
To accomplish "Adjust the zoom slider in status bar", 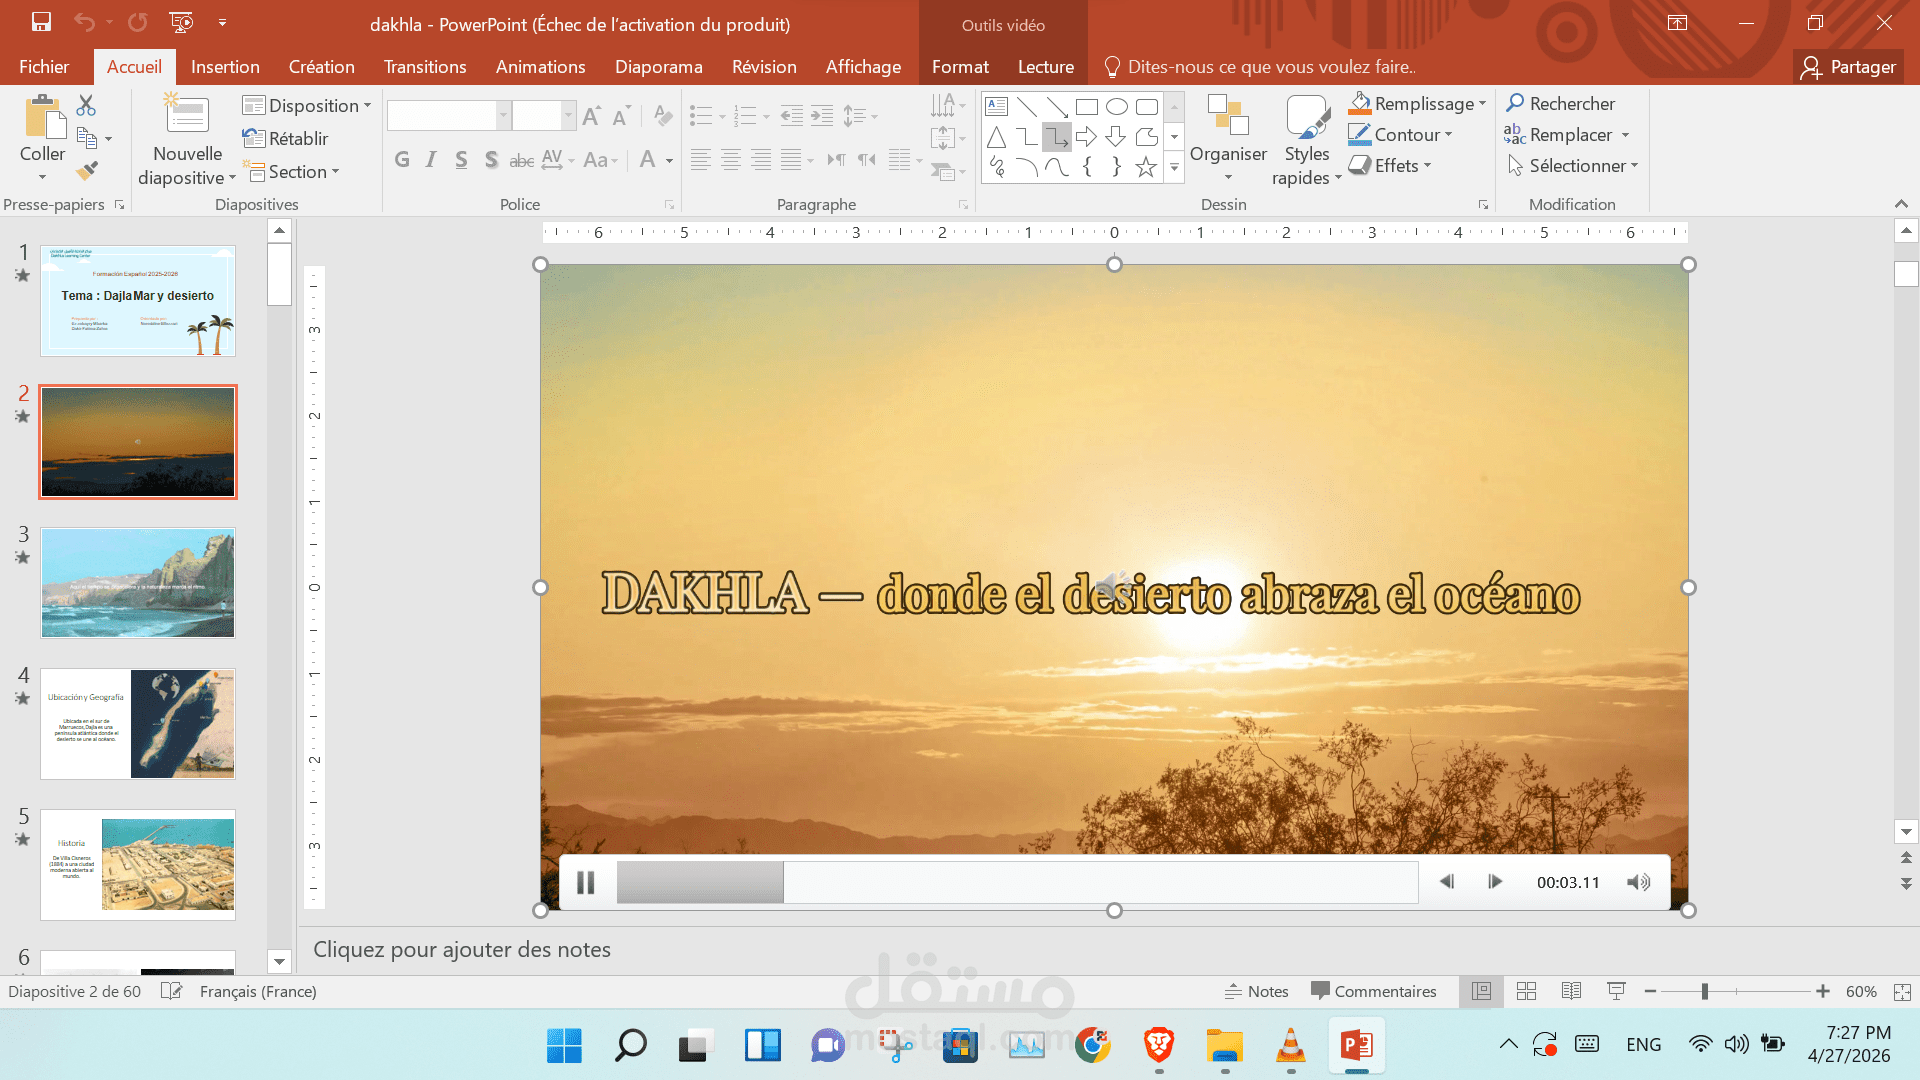I will [x=1705, y=991].
